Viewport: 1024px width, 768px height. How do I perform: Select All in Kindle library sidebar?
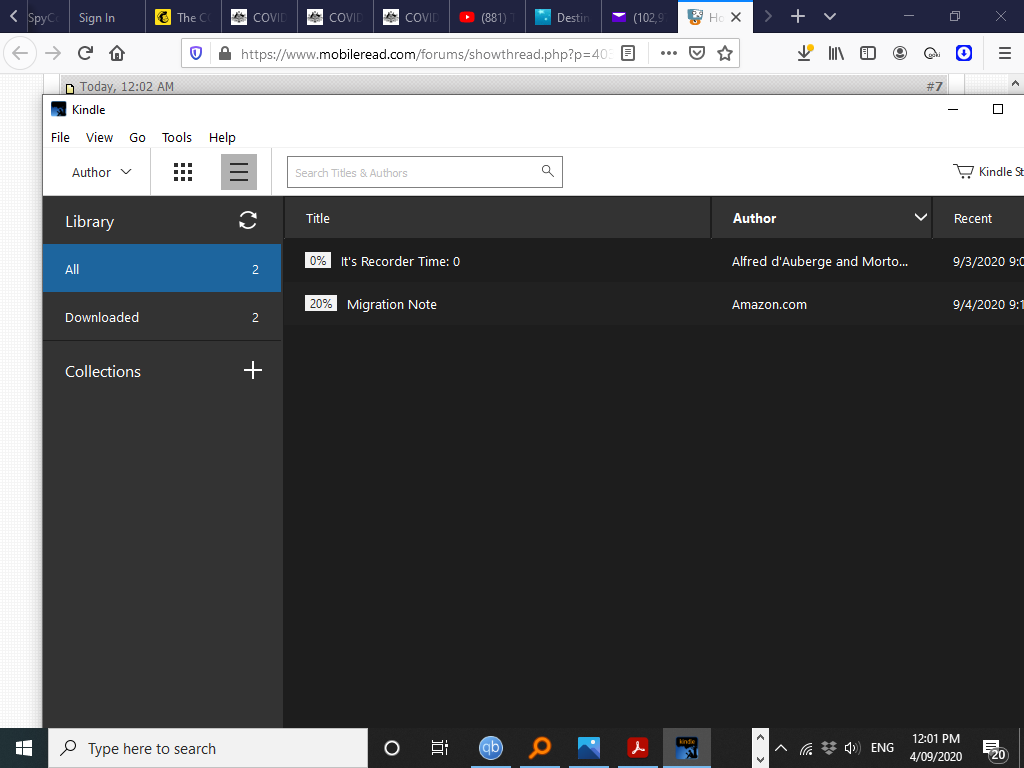click(162, 268)
